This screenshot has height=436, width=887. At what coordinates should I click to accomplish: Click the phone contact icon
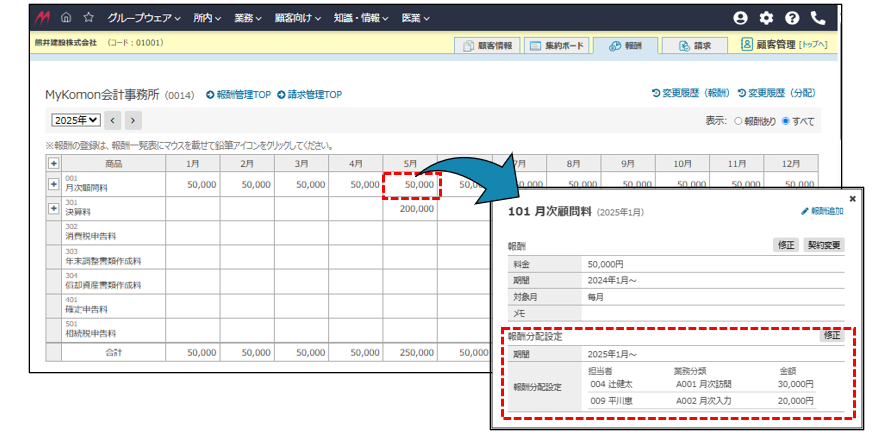[x=818, y=18]
